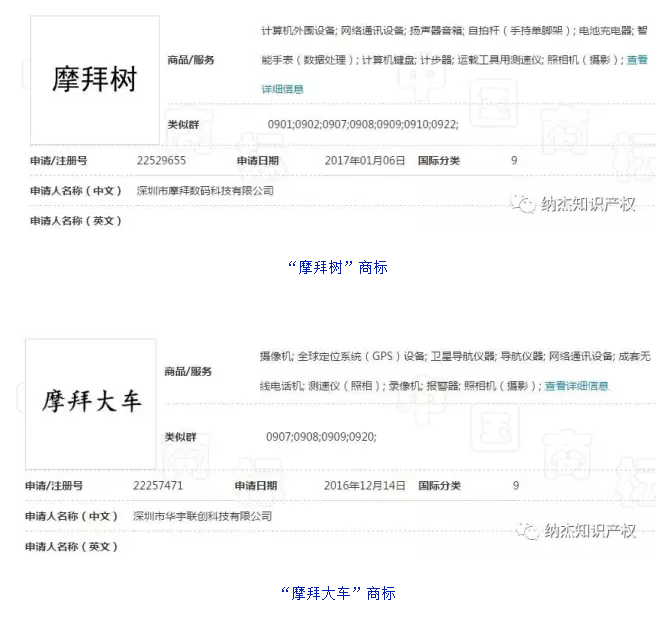Click the 详细信息 link under 摩拜树 goods
The height and width of the screenshot is (629, 668).
(282, 89)
